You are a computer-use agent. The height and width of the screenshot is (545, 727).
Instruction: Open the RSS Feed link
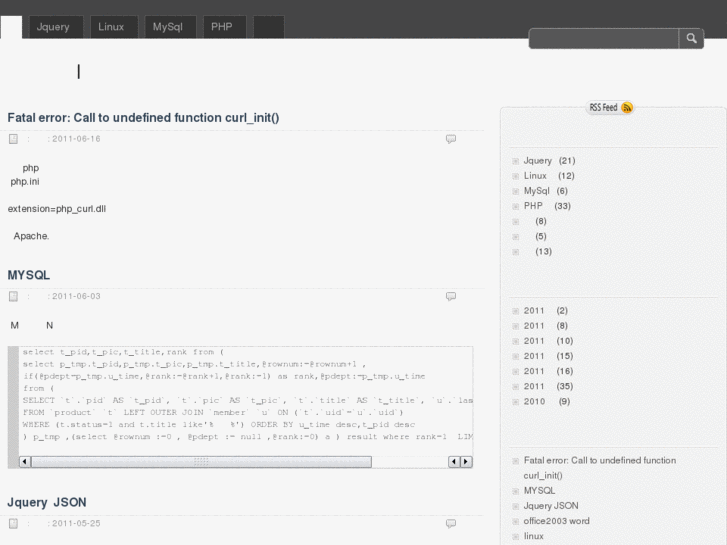(x=610, y=108)
